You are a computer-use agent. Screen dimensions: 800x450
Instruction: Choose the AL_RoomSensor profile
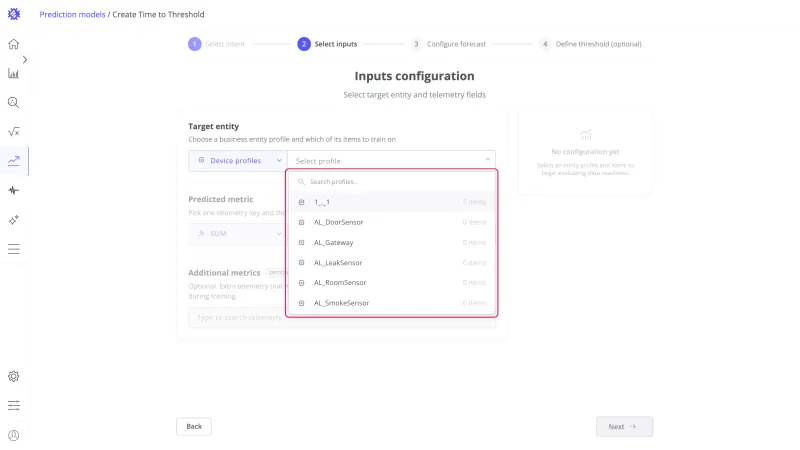(391, 283)
